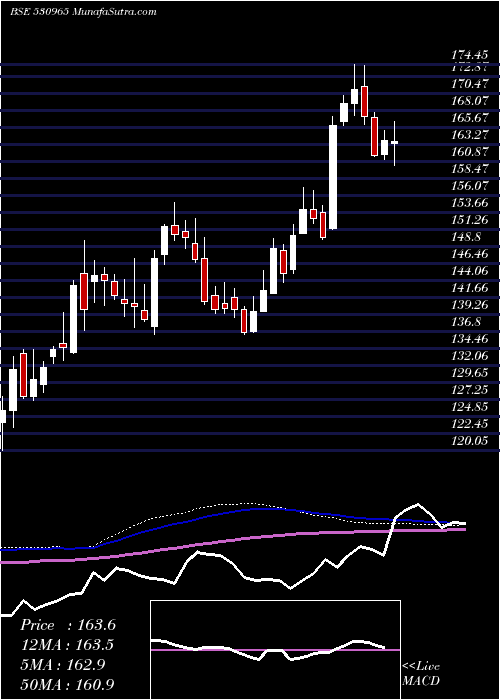Click the 120.05 price axis label
The width and height of the screenshot is (500, 700).
469,441
